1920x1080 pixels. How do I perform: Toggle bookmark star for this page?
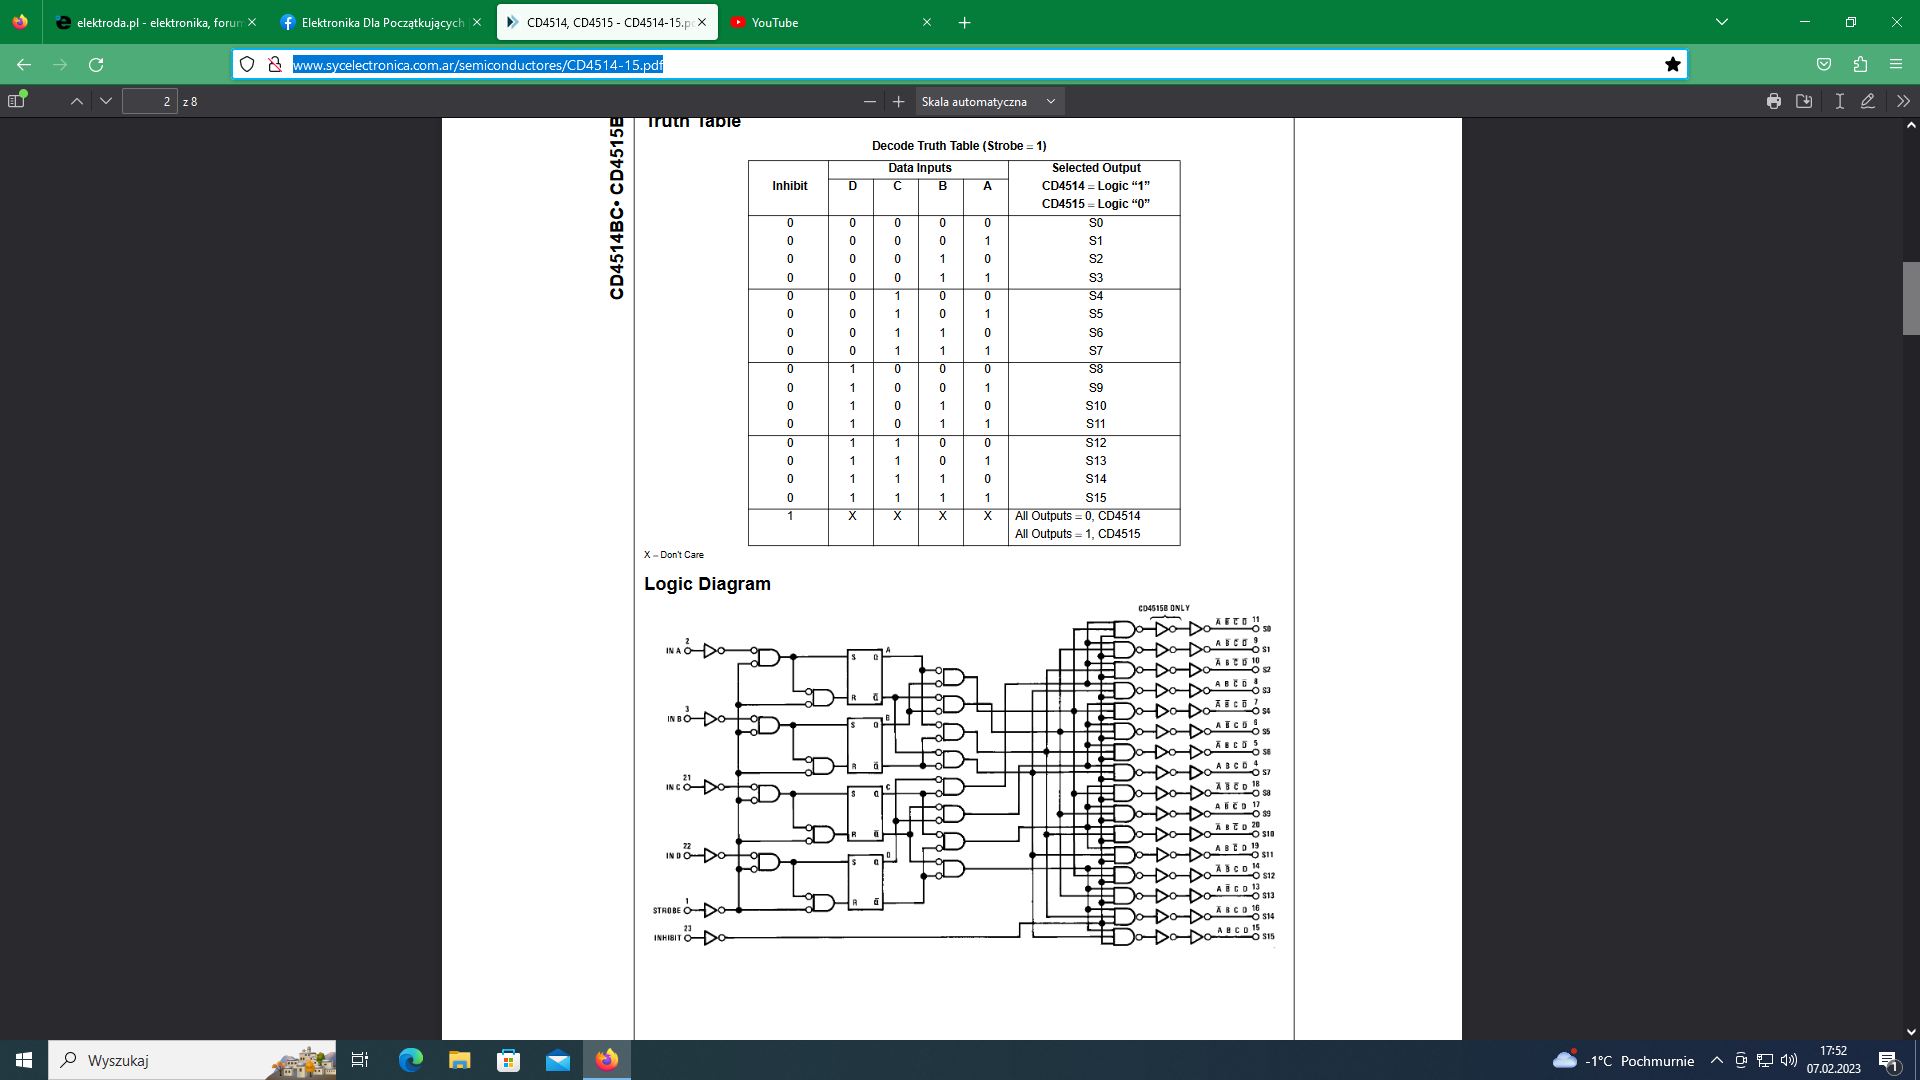(x=1672, y=64)
